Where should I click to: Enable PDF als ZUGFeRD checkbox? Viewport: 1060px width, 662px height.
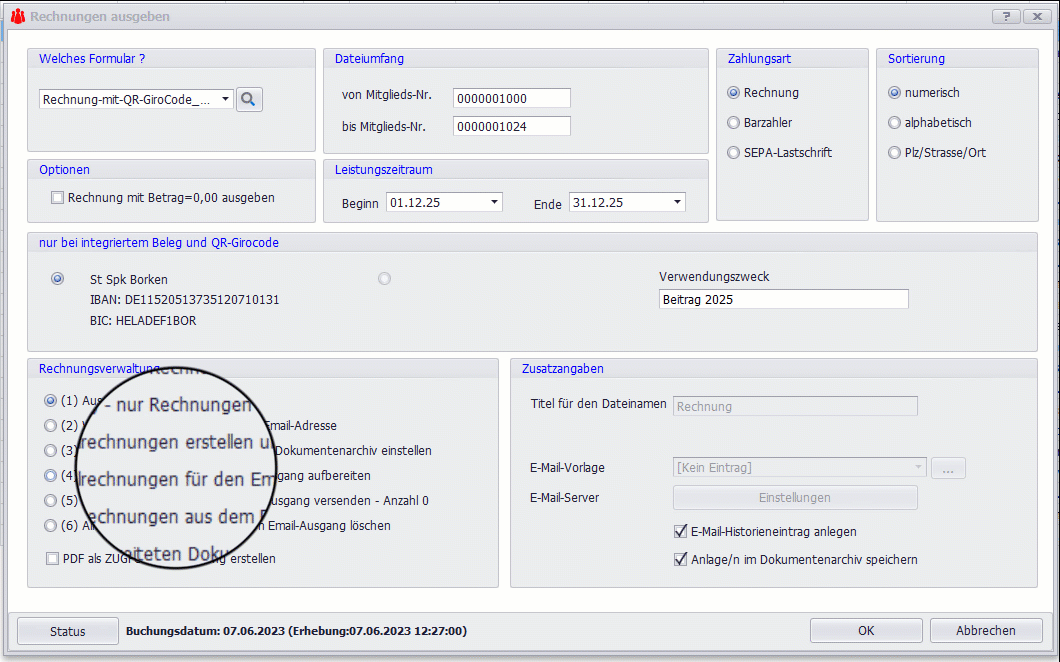click(x=52, y=559)
